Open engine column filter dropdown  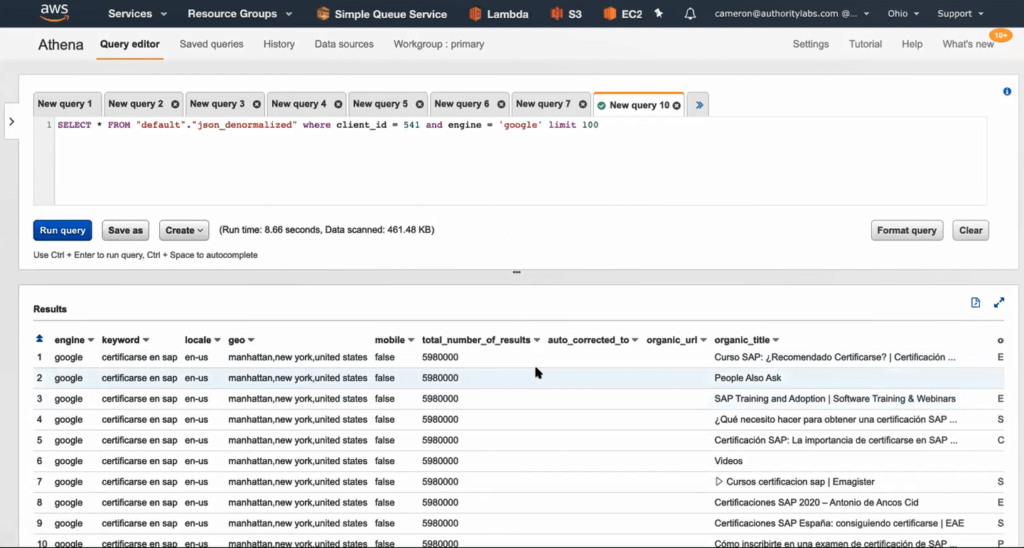(x=91, y=340)
